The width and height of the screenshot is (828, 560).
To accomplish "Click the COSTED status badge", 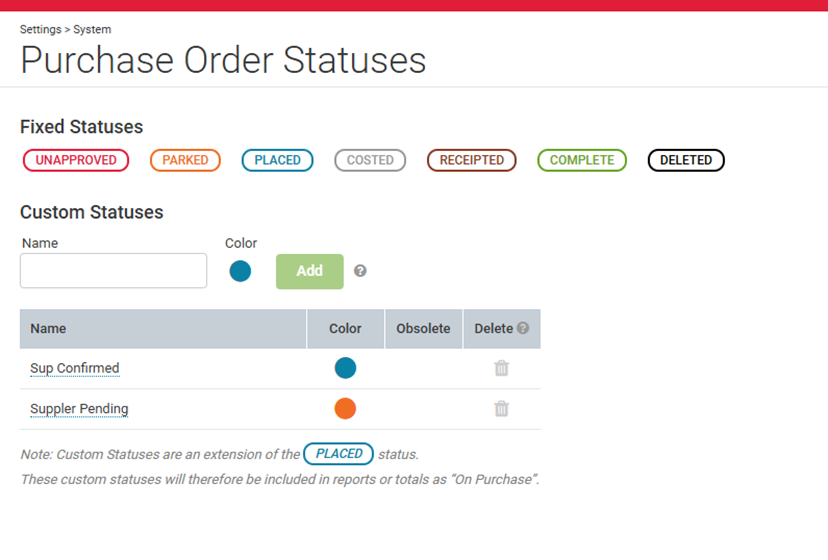I will point(370,160).
